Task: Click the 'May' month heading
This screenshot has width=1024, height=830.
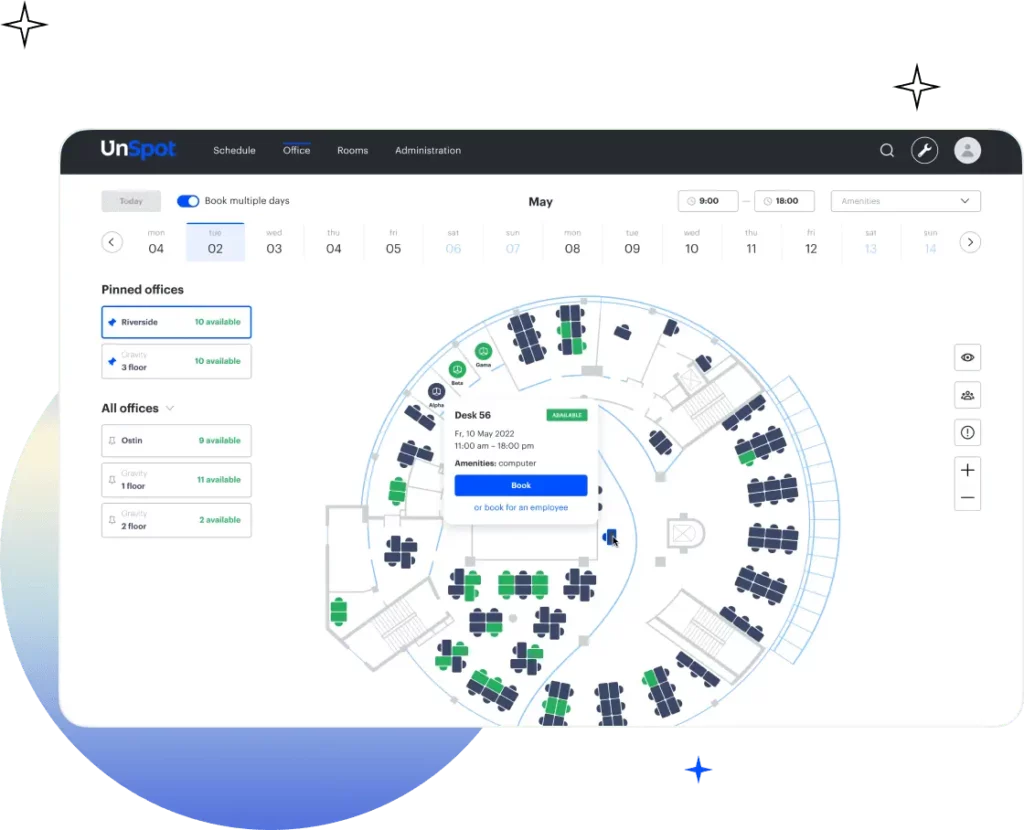Action: point(540,202)
